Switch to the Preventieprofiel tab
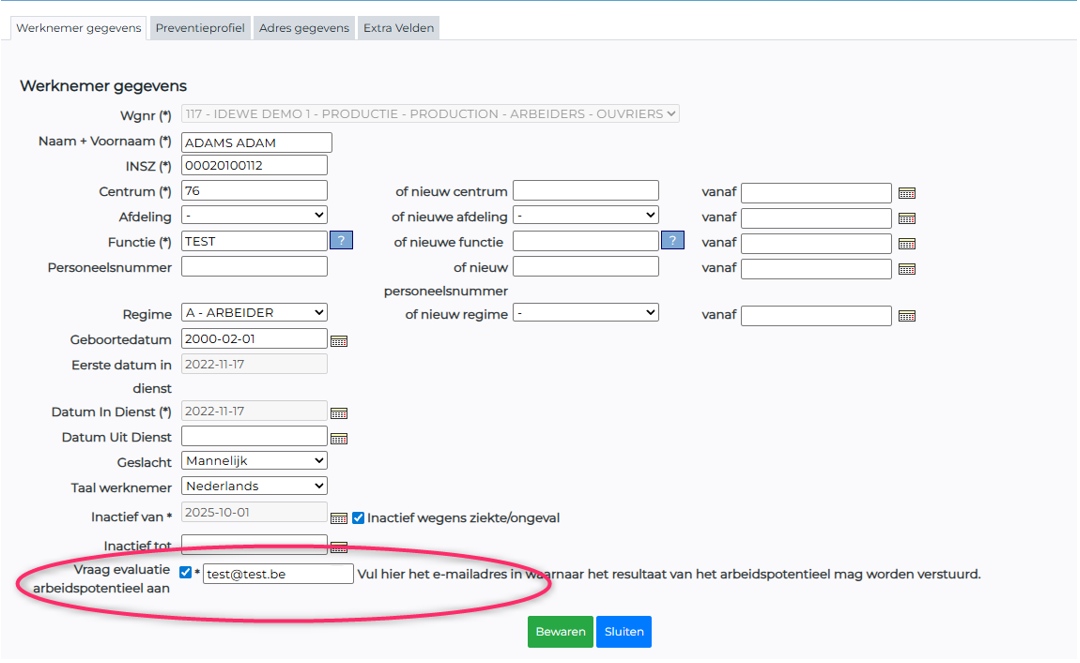This screenshot has width=1080, height=663. (x=200, y=28)
